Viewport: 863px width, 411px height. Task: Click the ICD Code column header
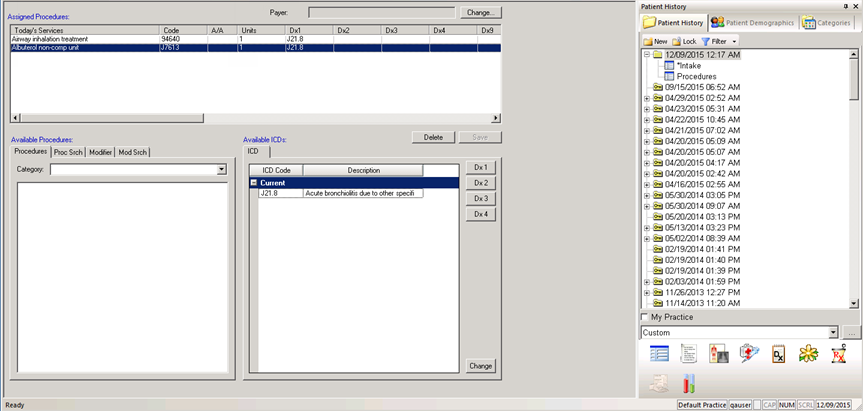[276, 171]
